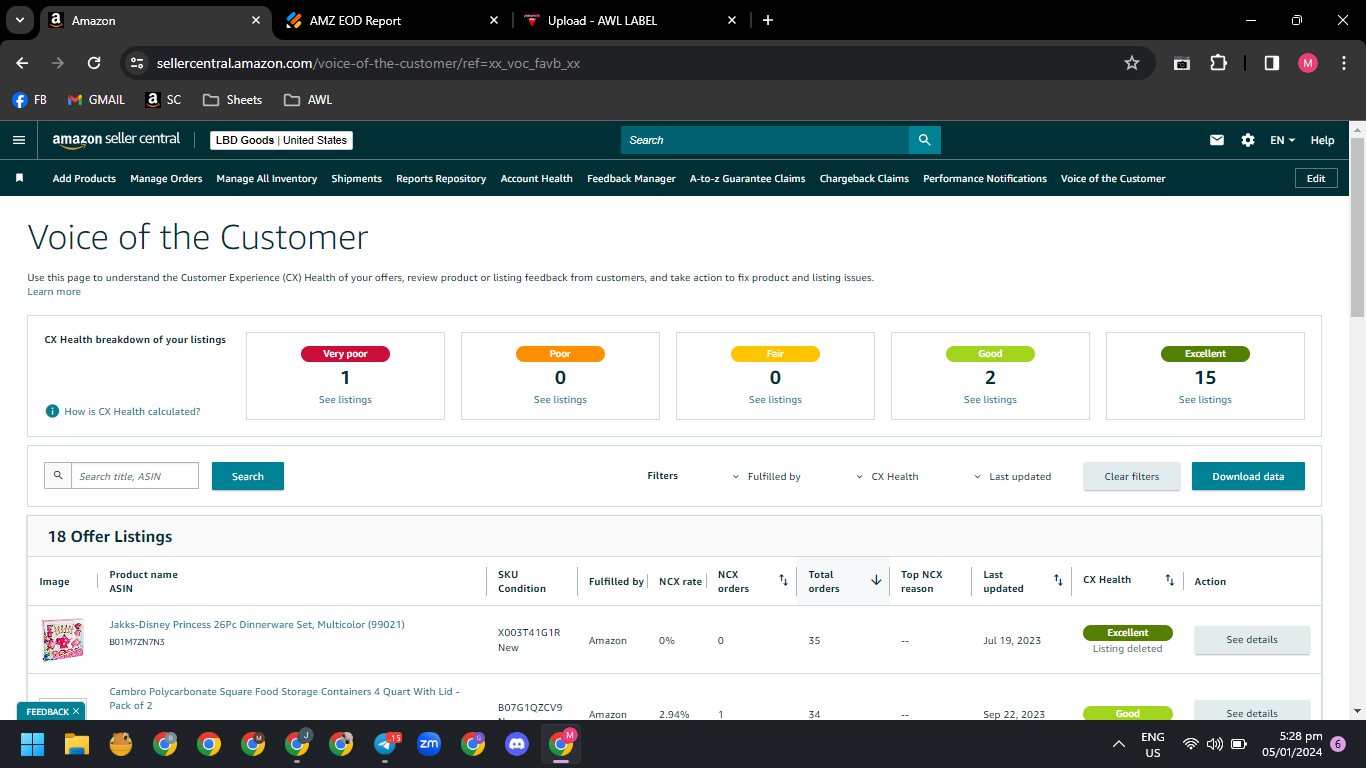
Task: Open the EN language dropdown
Action: pyautogui.click(x=1282, y=140)
